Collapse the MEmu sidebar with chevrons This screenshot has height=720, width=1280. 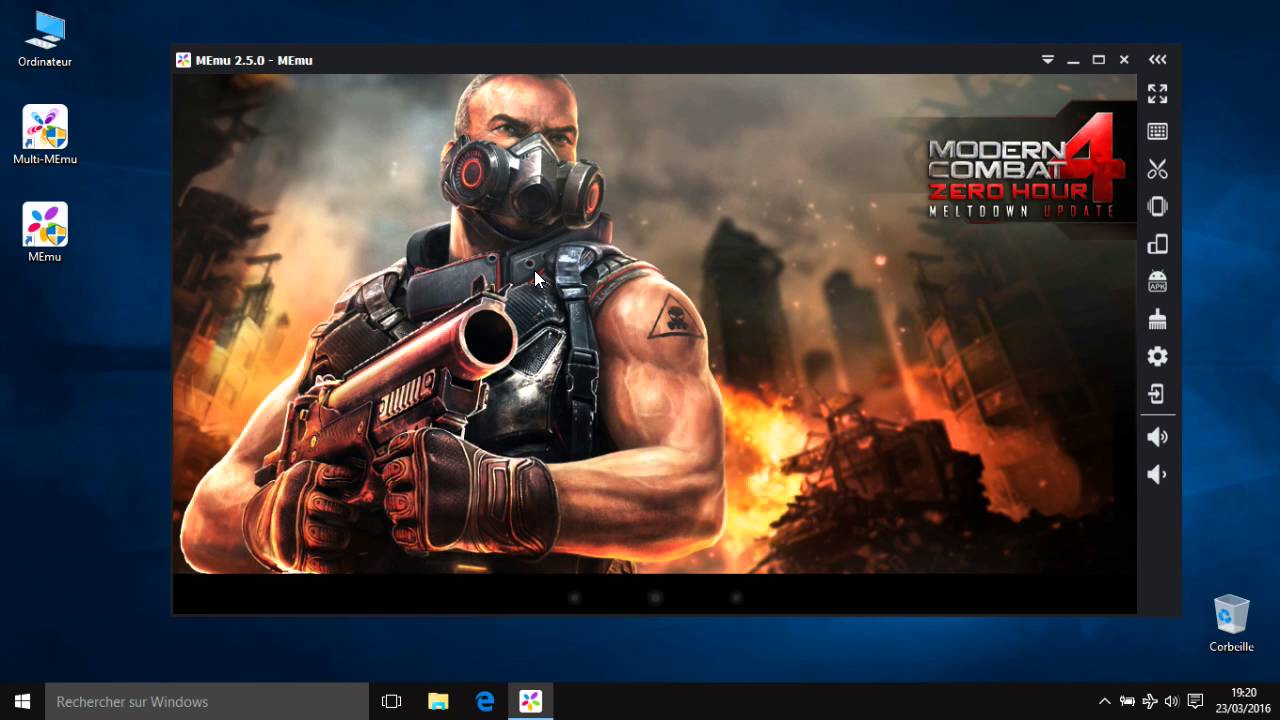(1157, 60)
